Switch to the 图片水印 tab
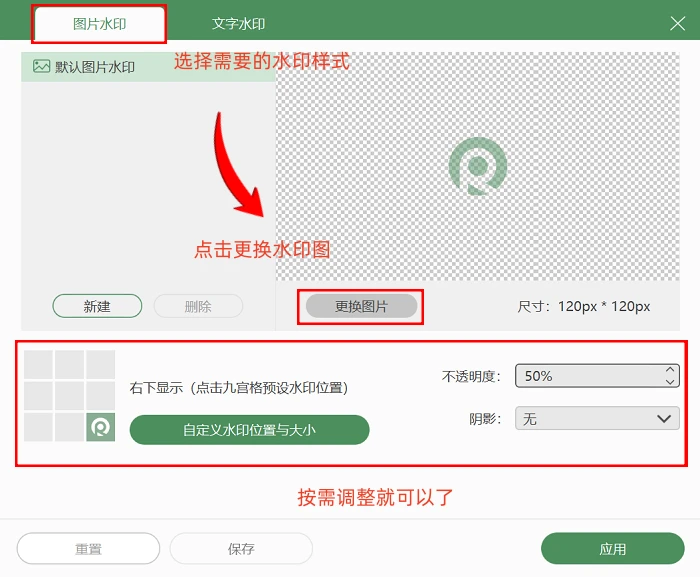 pyautogui.click(x=100, y=24)
